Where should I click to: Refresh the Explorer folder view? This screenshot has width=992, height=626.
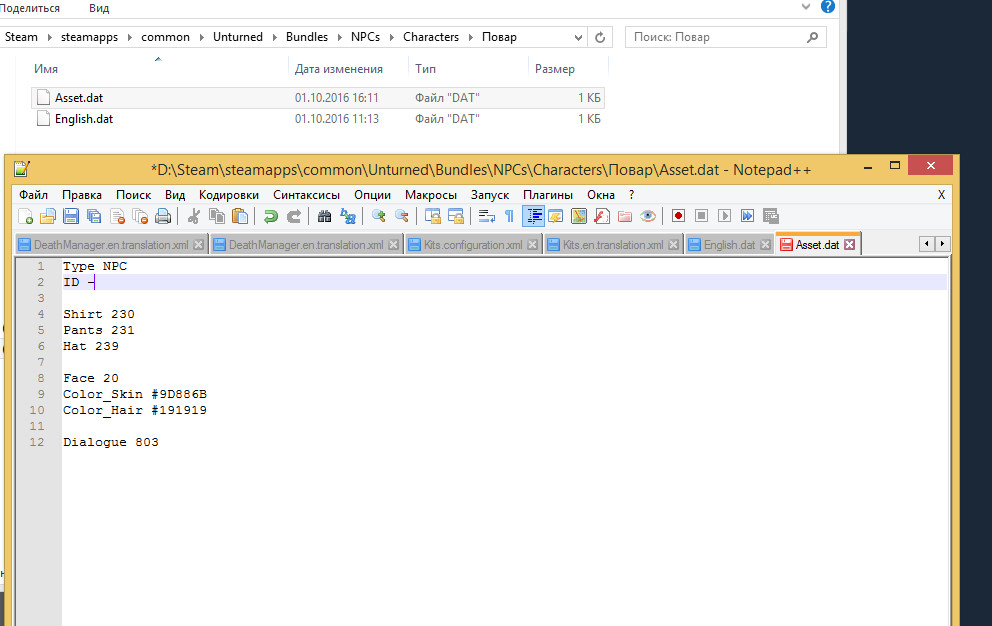click(x=600, y=37)
